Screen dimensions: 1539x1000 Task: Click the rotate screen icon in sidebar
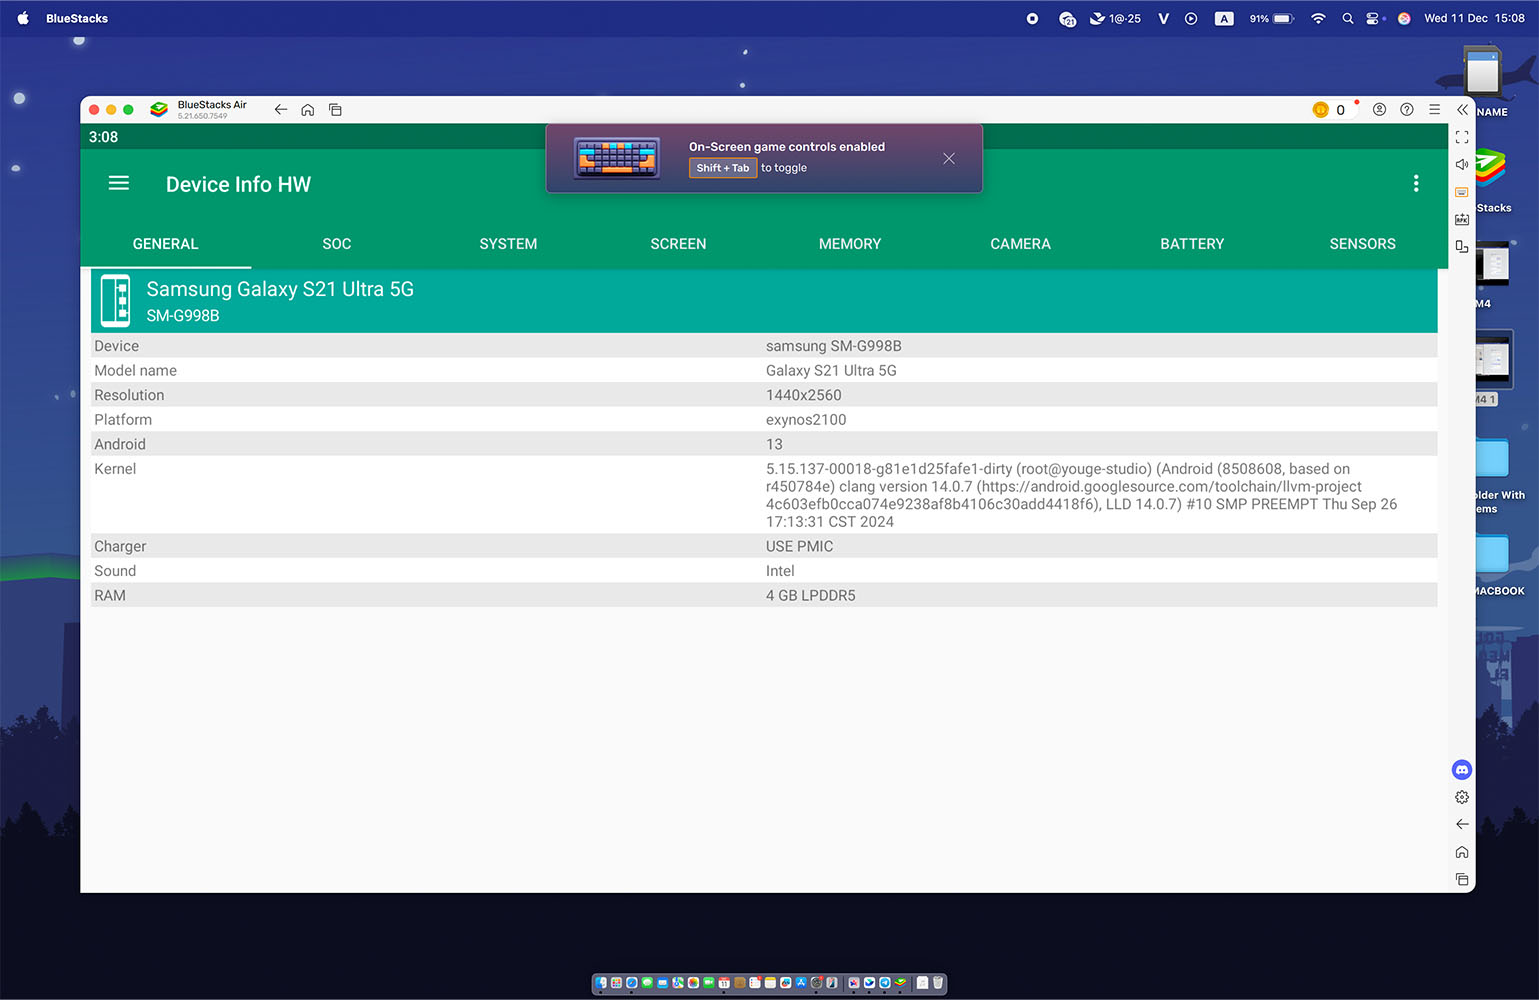[1462, 246]
